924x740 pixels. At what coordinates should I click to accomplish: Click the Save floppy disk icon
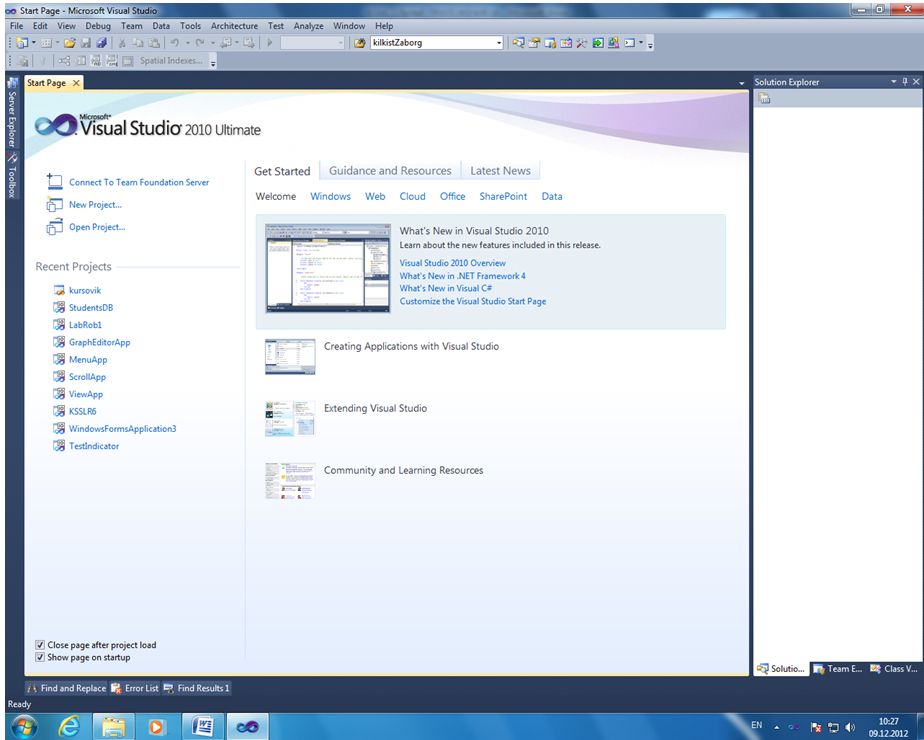coord(86,42)
